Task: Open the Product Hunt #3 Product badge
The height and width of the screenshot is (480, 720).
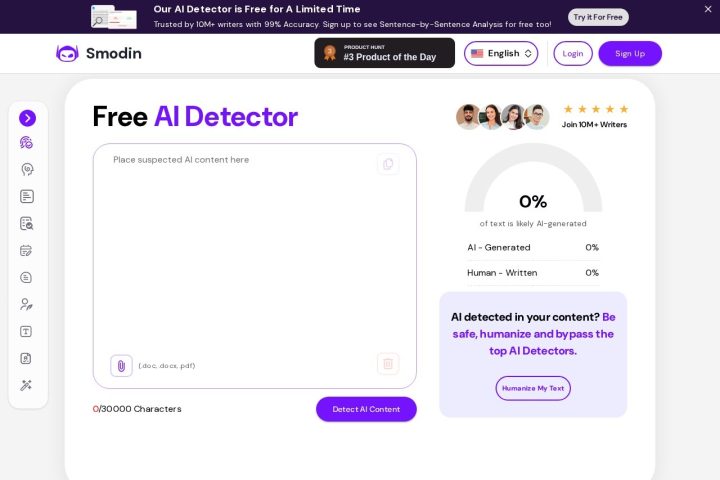Action: (384, 53)
